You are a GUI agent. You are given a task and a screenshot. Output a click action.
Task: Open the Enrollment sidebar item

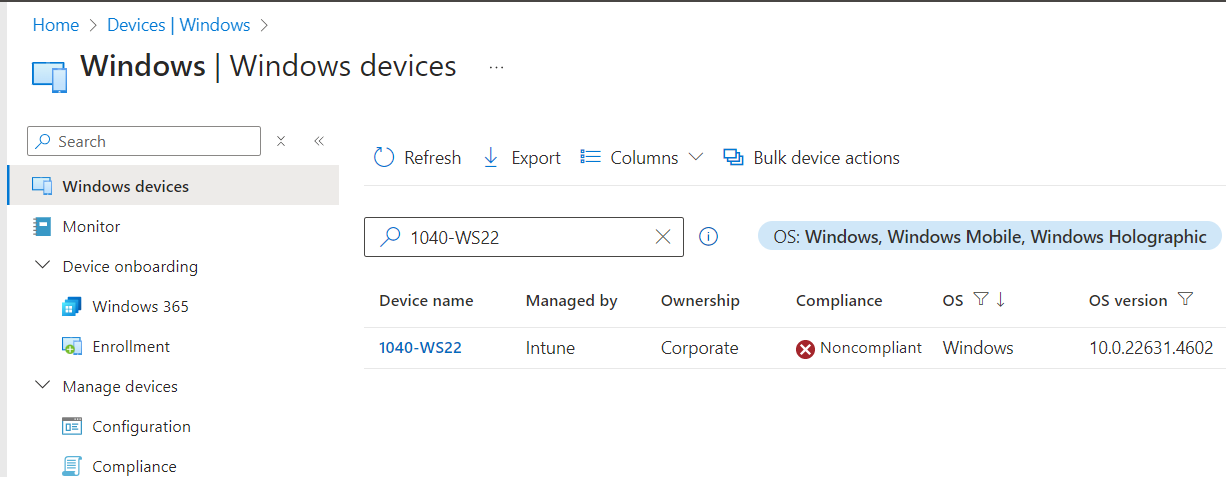pos(130,346)
